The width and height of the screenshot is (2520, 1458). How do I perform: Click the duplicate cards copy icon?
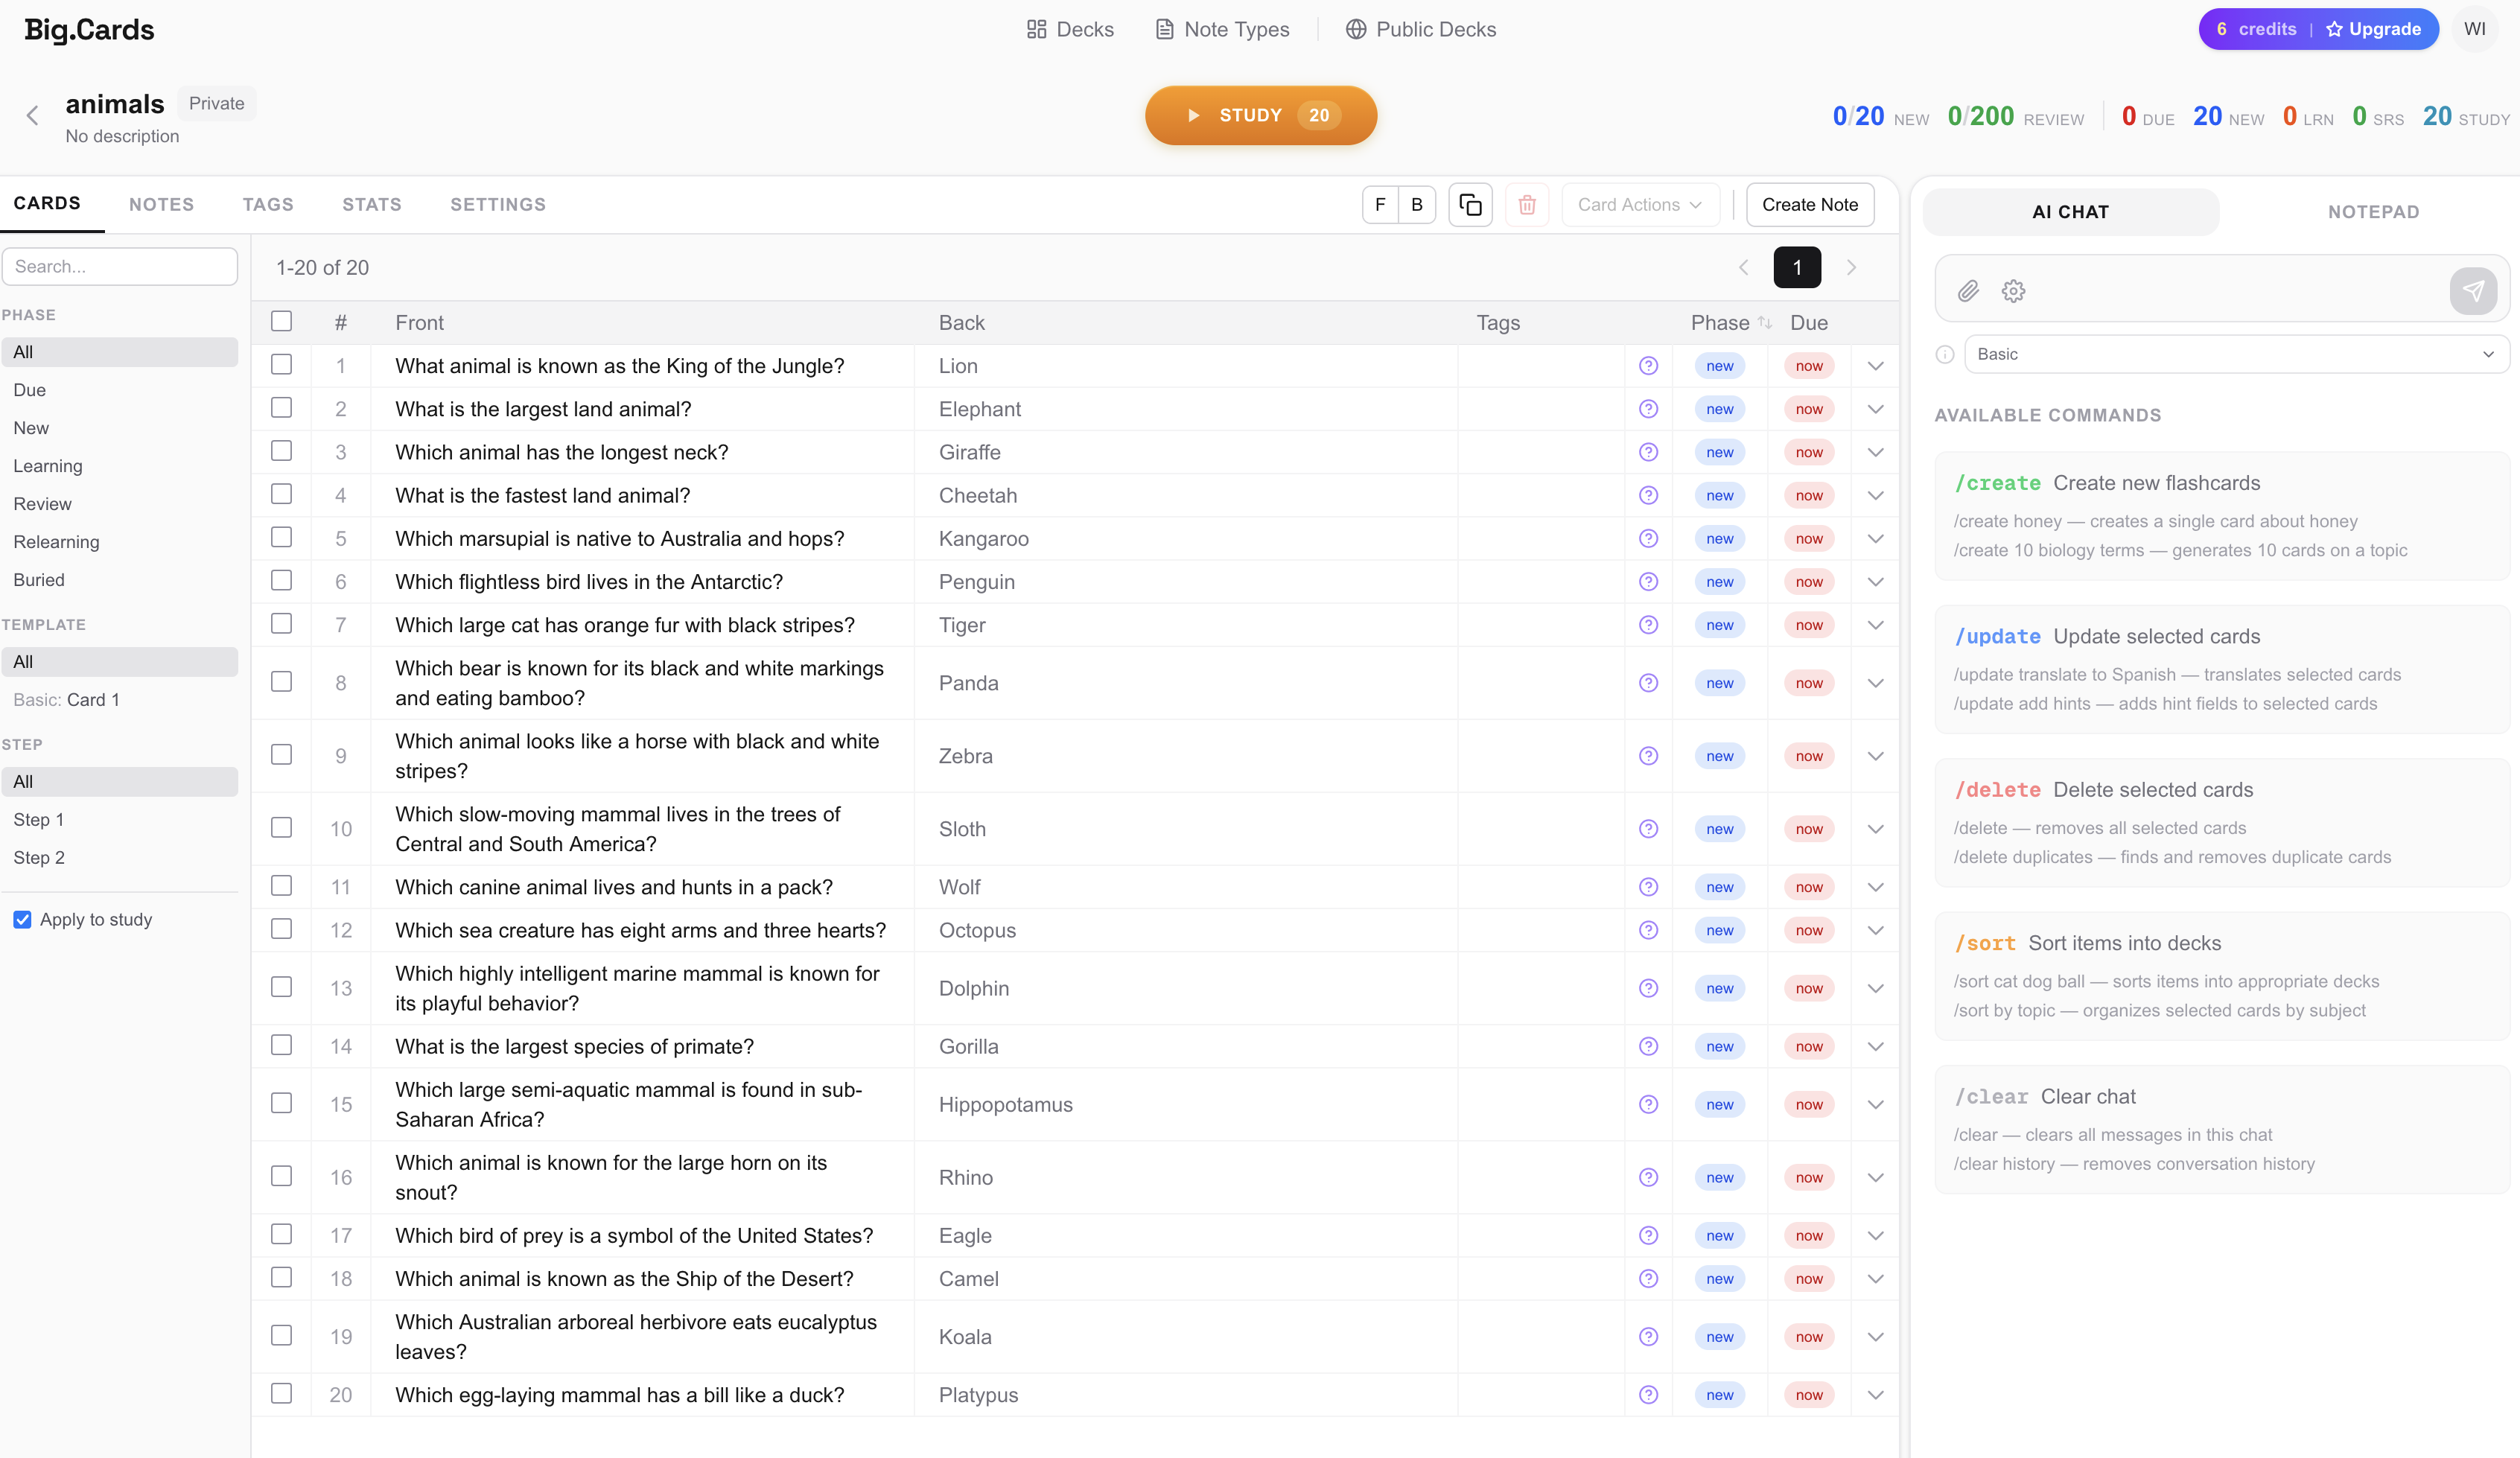click(1470, 205)
